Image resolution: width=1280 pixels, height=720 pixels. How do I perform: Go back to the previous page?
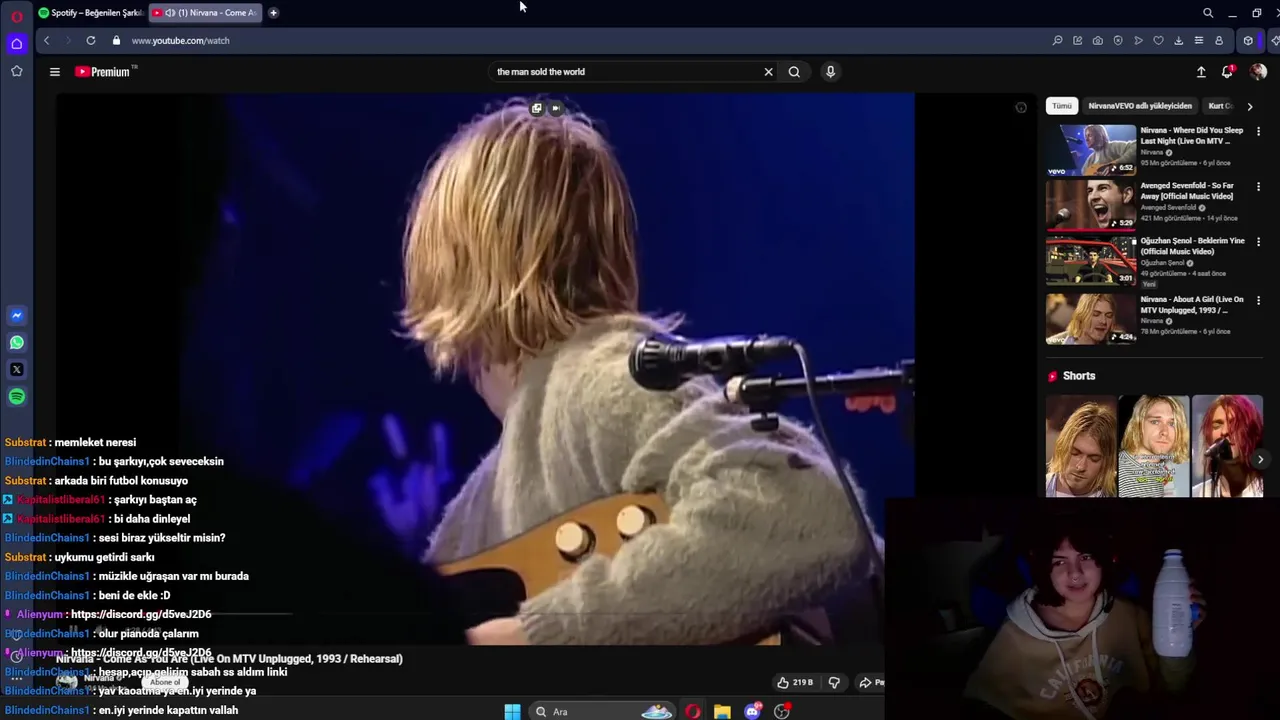[46, 41]
